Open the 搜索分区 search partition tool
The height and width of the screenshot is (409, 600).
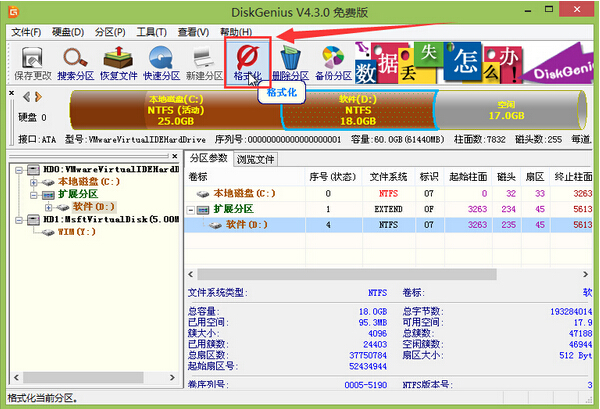75,64
